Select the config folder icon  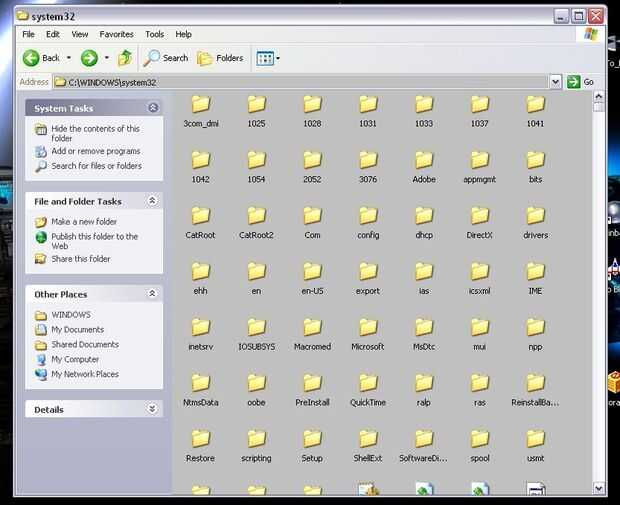[368, 215]
